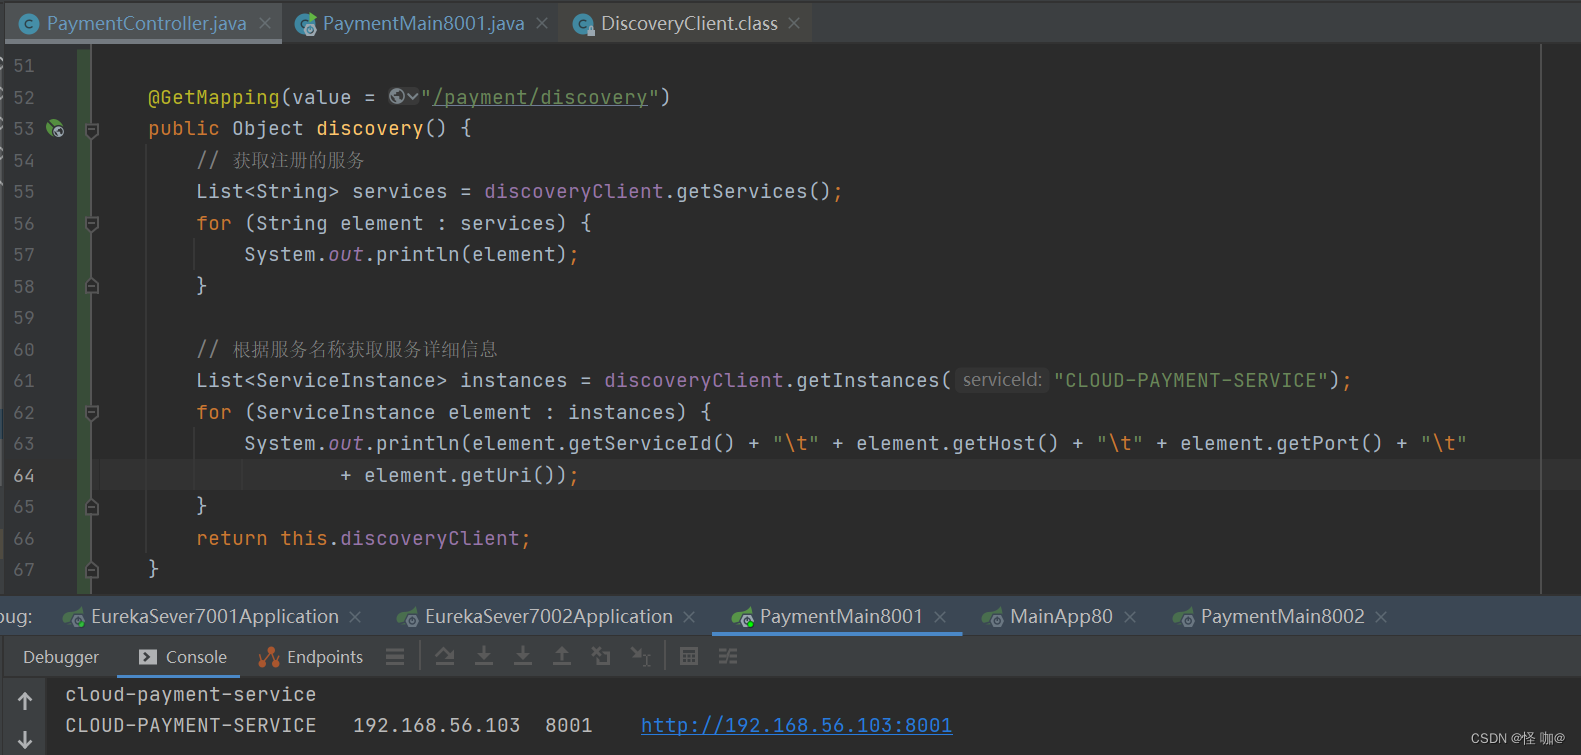Click the globe URL icon before /payment/discovery
The height and width of the screenshot is (755, 1581).
click(x=397, y=97)
